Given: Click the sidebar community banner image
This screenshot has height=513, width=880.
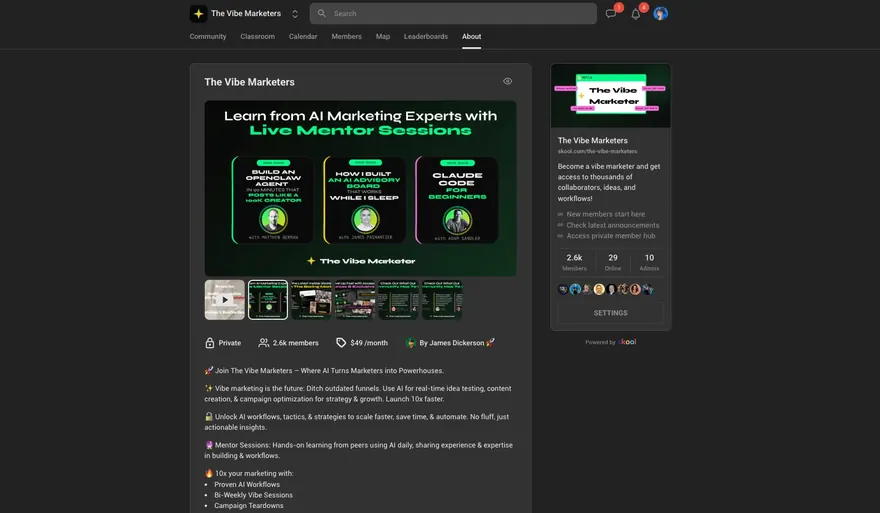Looking at the screenshot, I should click(x=611, y=96).
